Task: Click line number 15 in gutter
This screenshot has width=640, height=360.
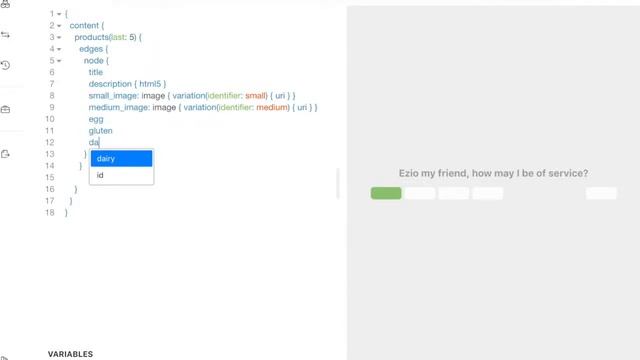Action: (50, 178)
